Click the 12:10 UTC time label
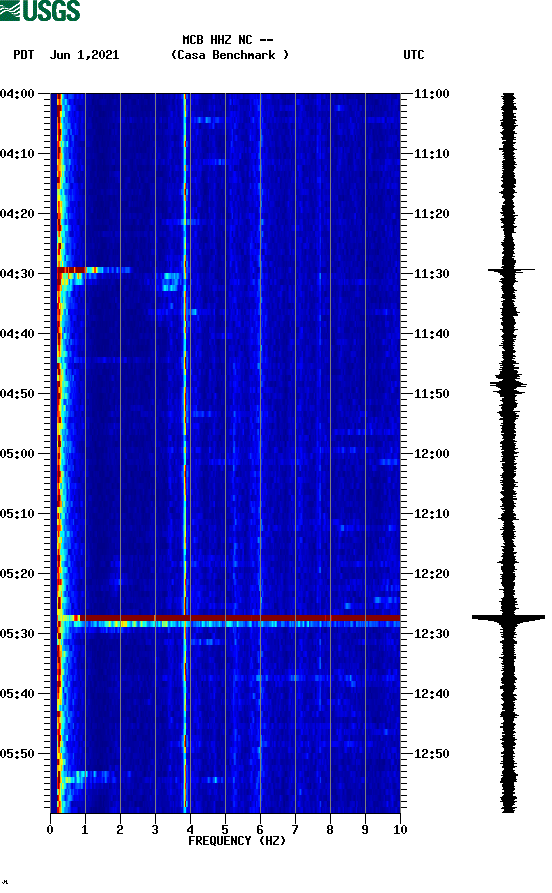This screenshot has height=893, width=552. (x=431, y=514)
